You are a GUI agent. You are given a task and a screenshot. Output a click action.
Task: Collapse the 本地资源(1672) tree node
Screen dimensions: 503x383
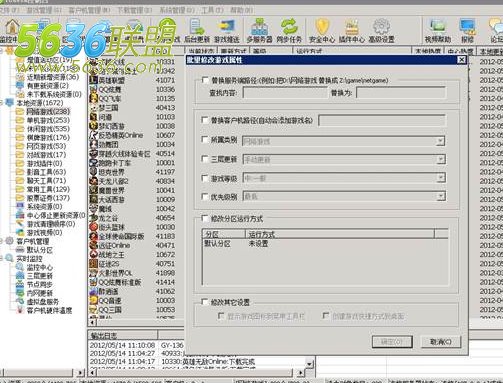click(1, 103)
